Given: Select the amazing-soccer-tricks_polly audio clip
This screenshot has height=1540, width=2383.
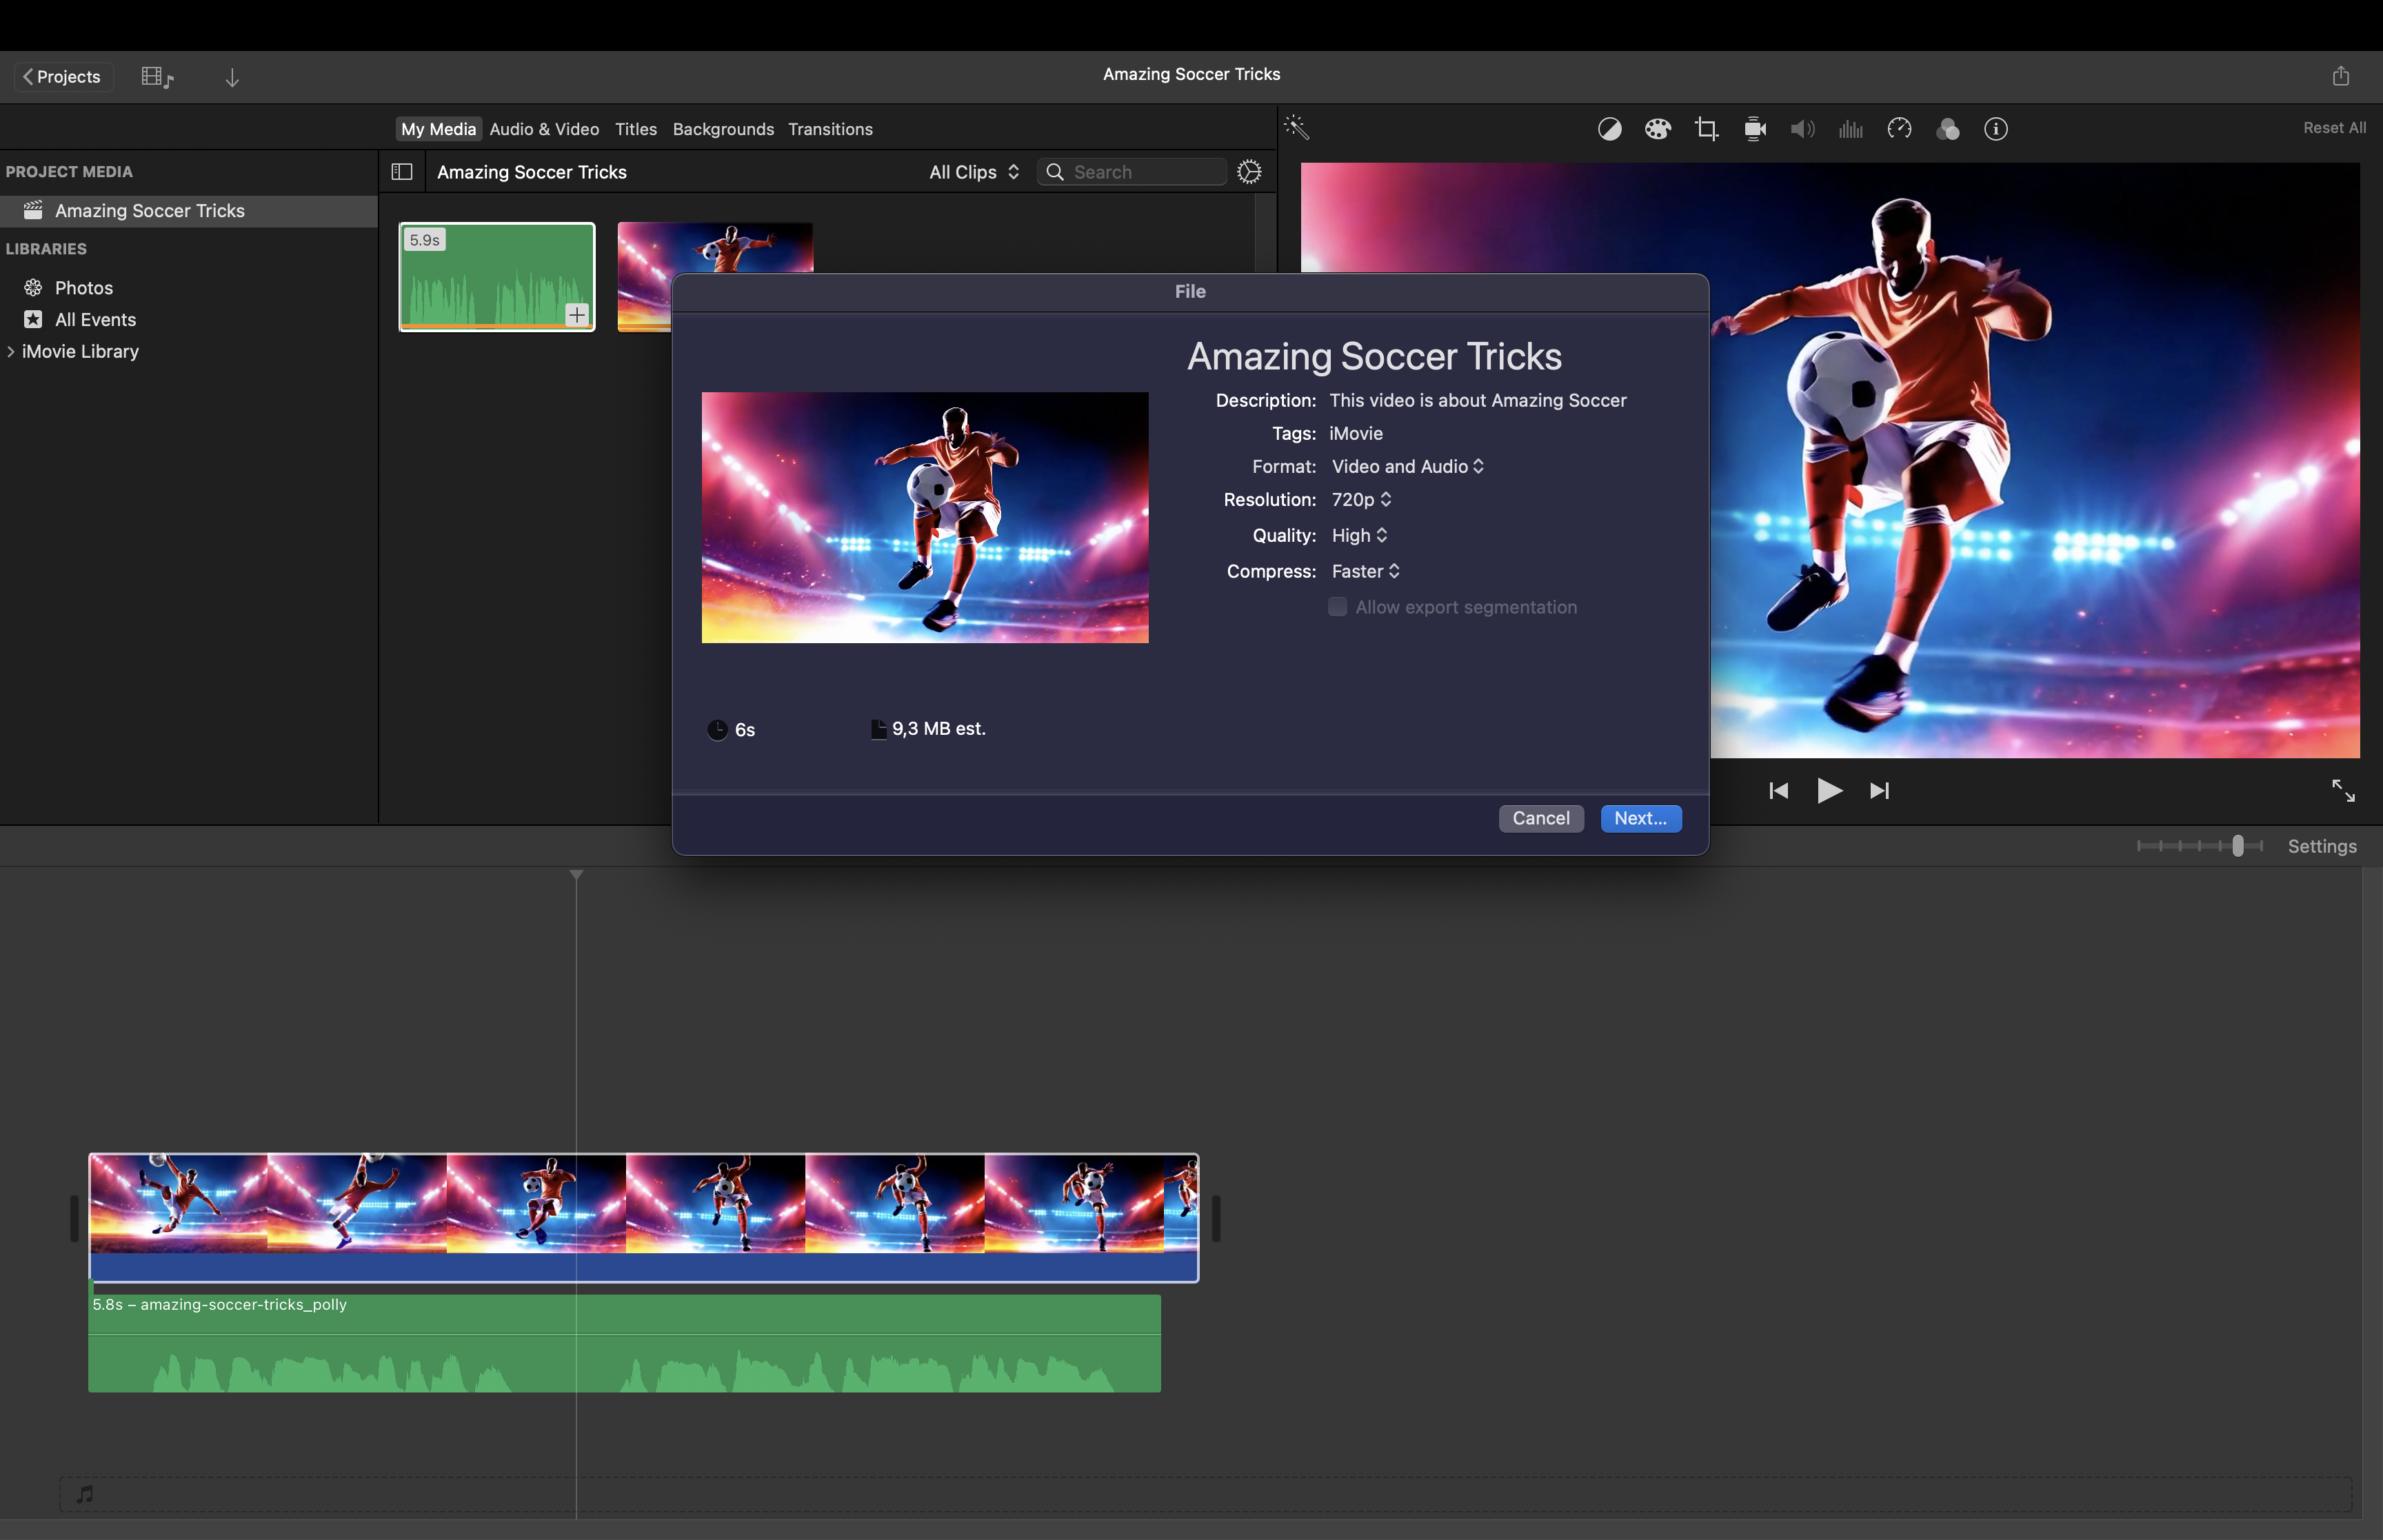Looking at the screenshot, I should (624, 1343).
